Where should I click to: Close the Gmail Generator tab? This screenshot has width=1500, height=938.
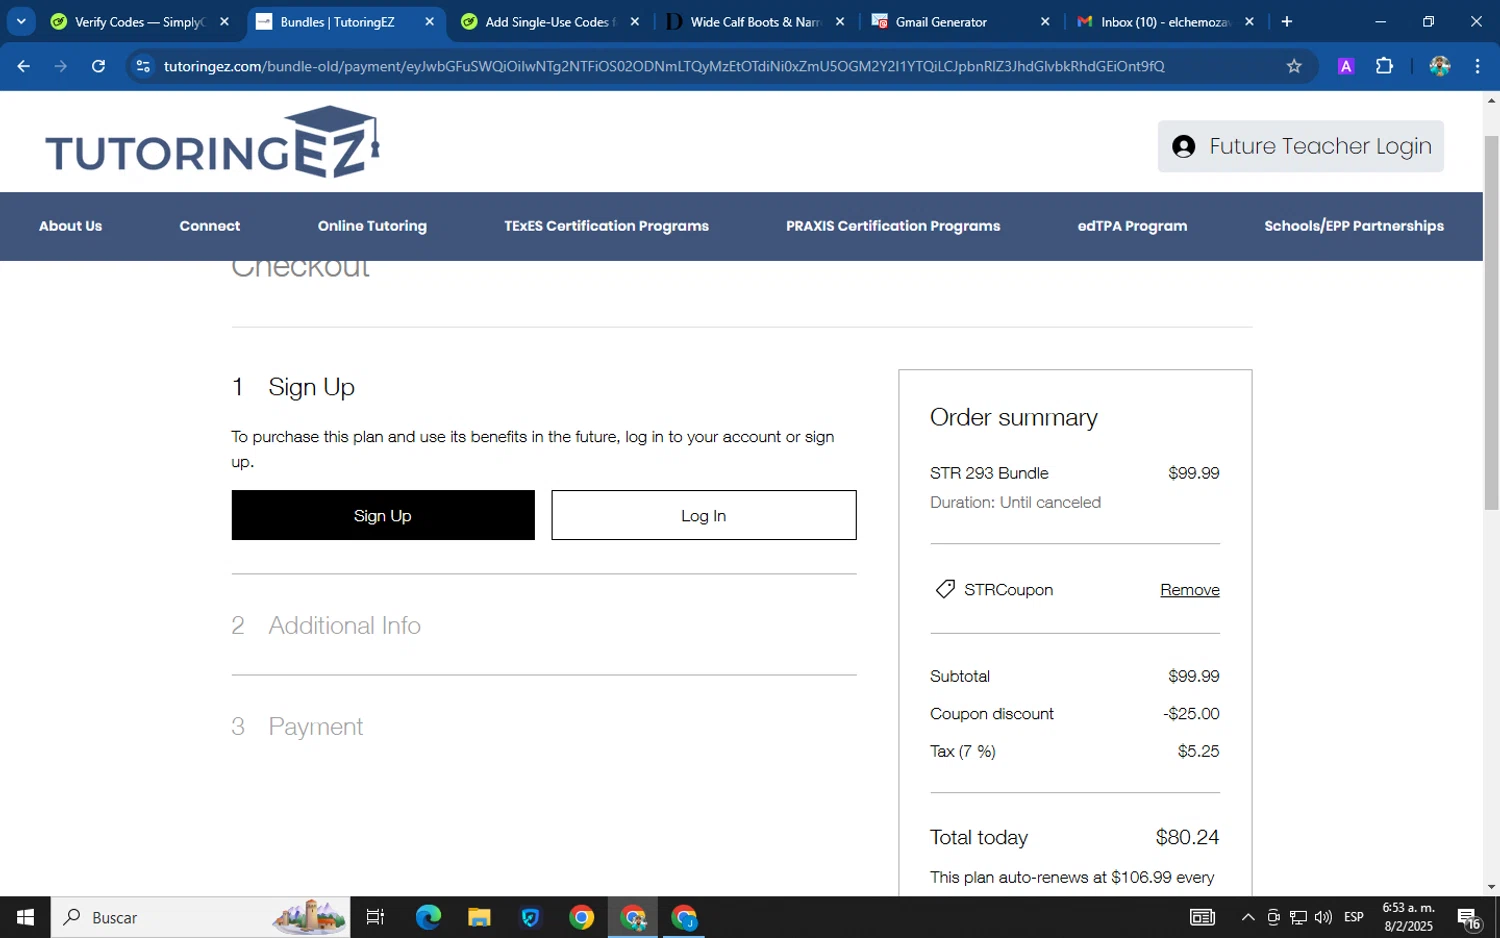click(1045, 21)
